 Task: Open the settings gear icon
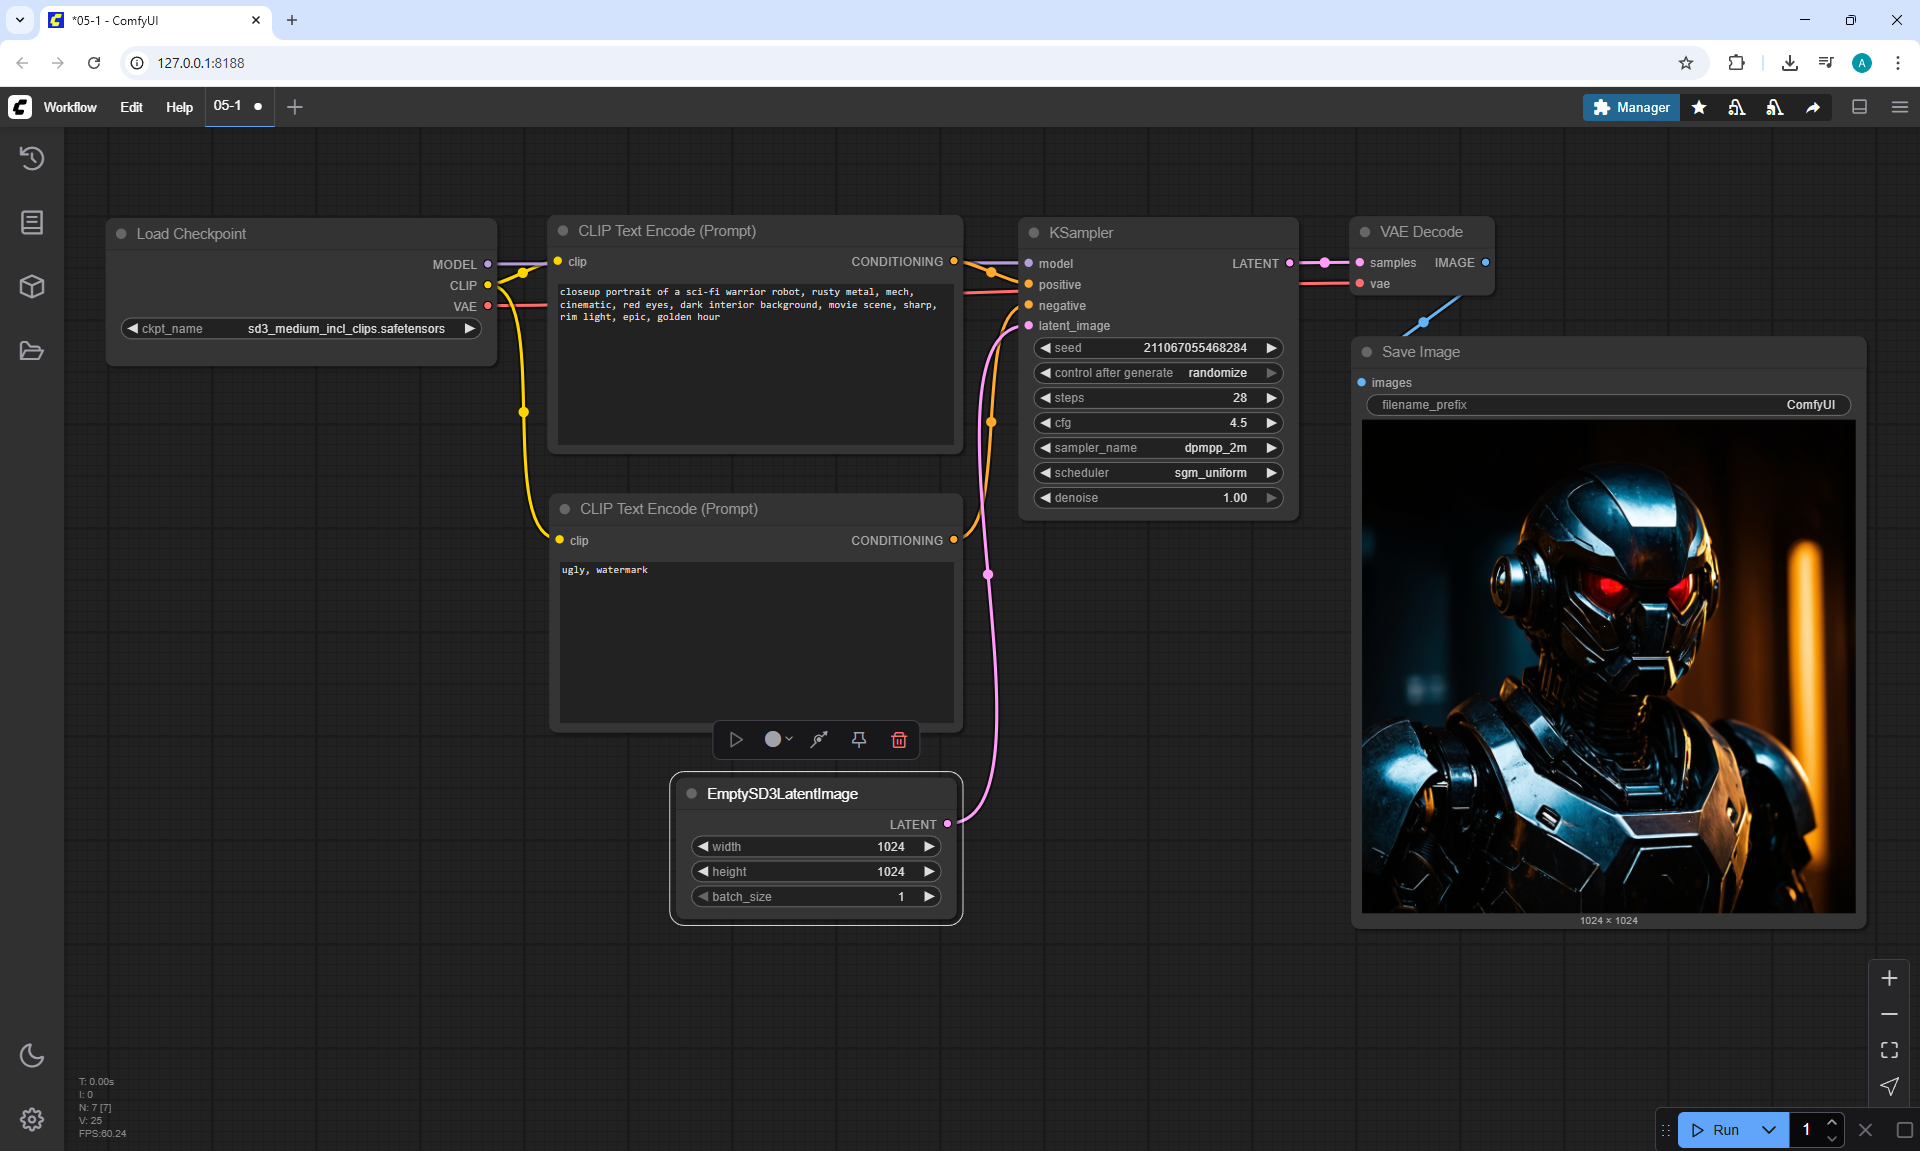(32, 1119)
